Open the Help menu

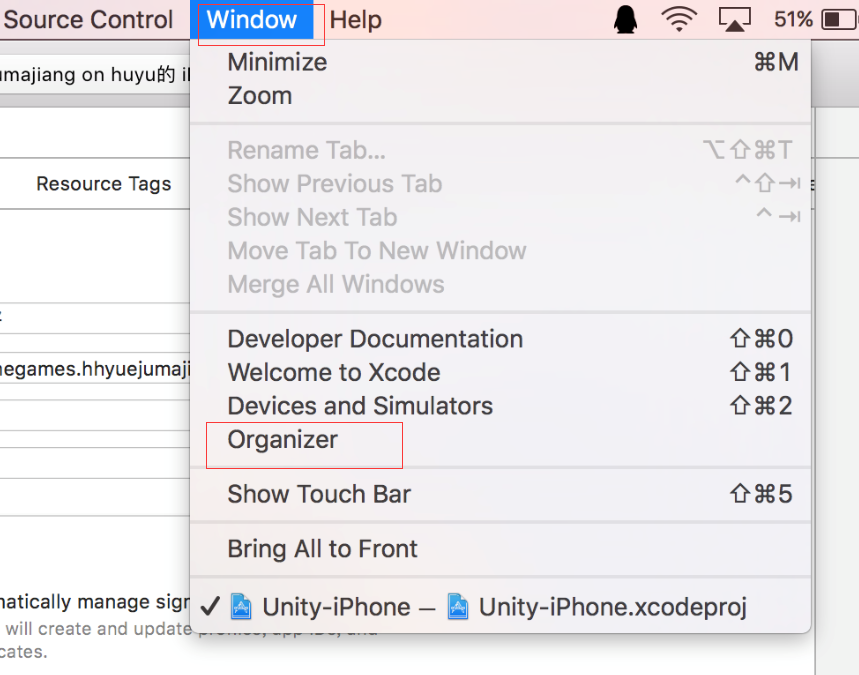pos(355,20)
